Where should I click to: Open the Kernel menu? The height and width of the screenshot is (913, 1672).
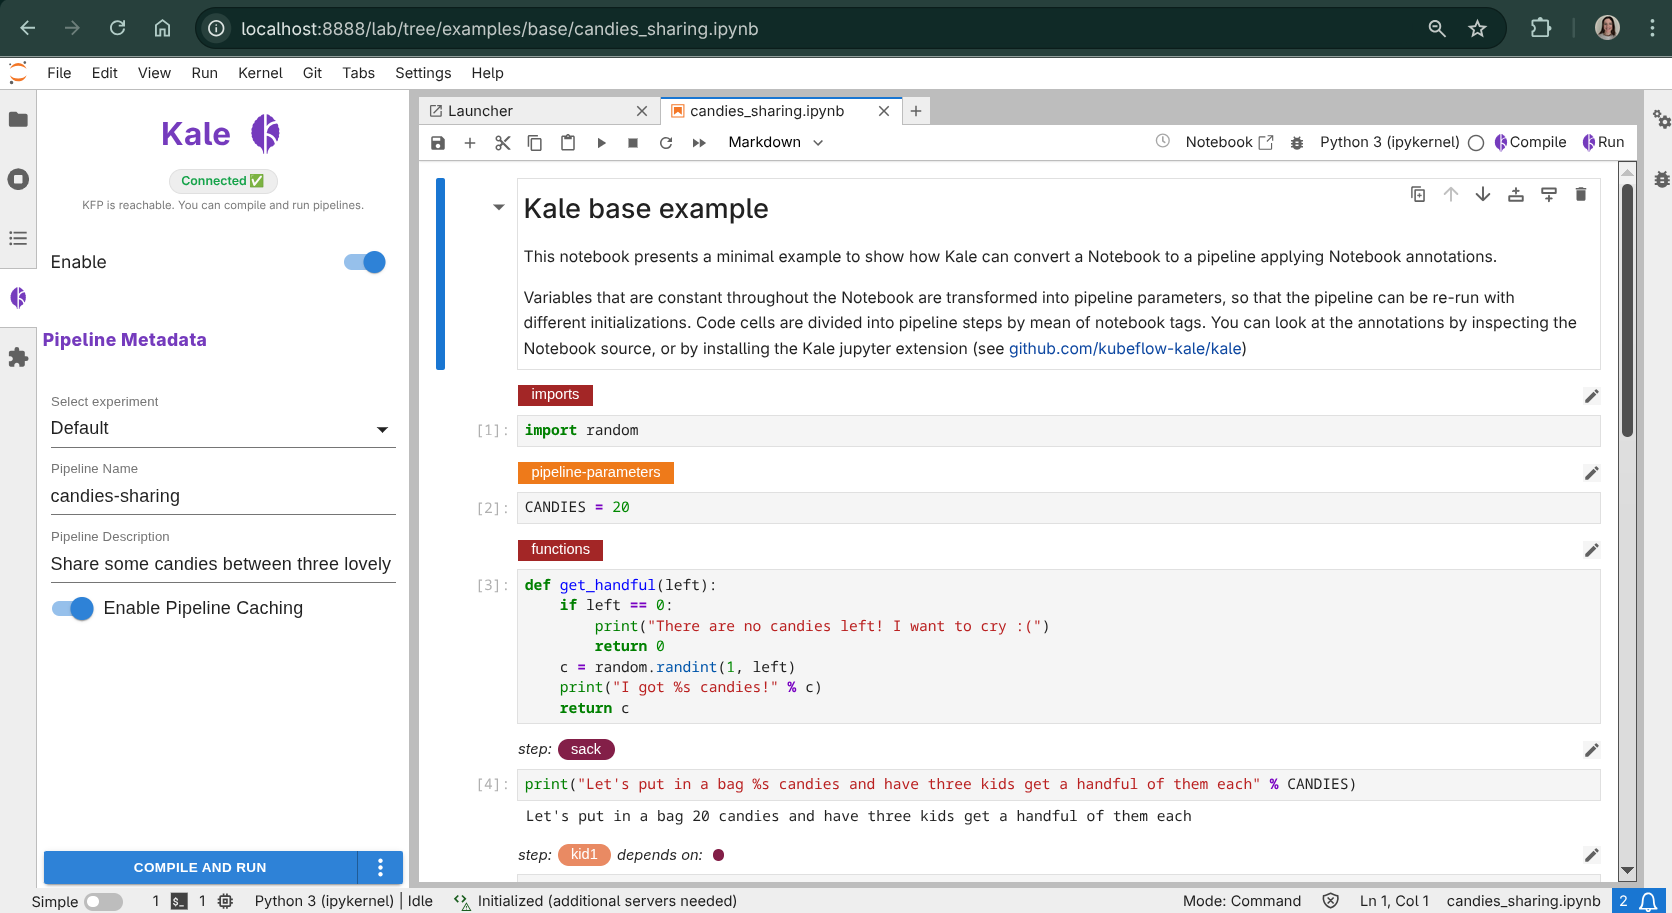coord(260,73)
